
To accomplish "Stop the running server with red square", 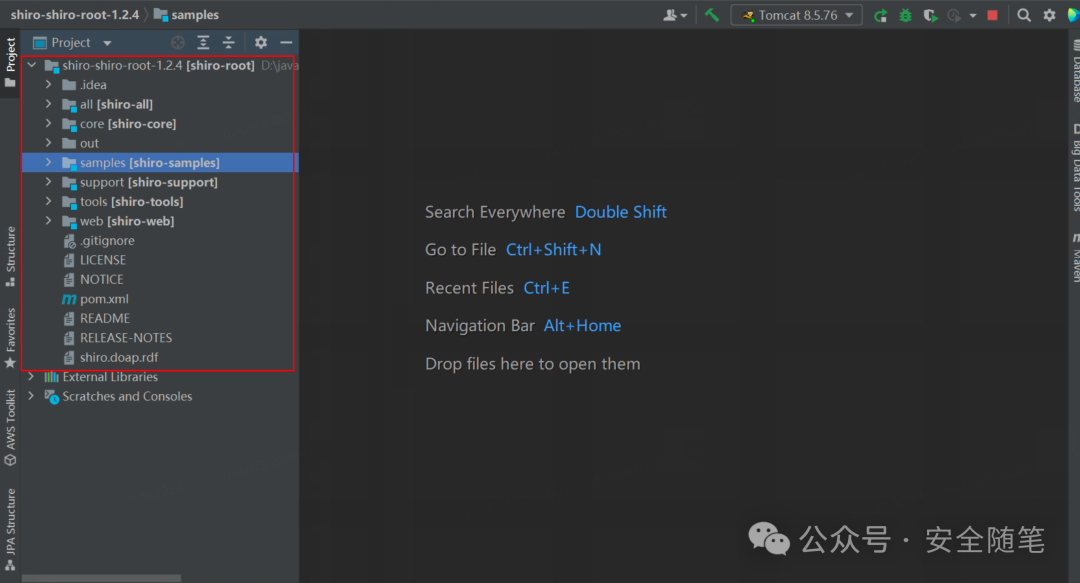I will pos(993,15).
